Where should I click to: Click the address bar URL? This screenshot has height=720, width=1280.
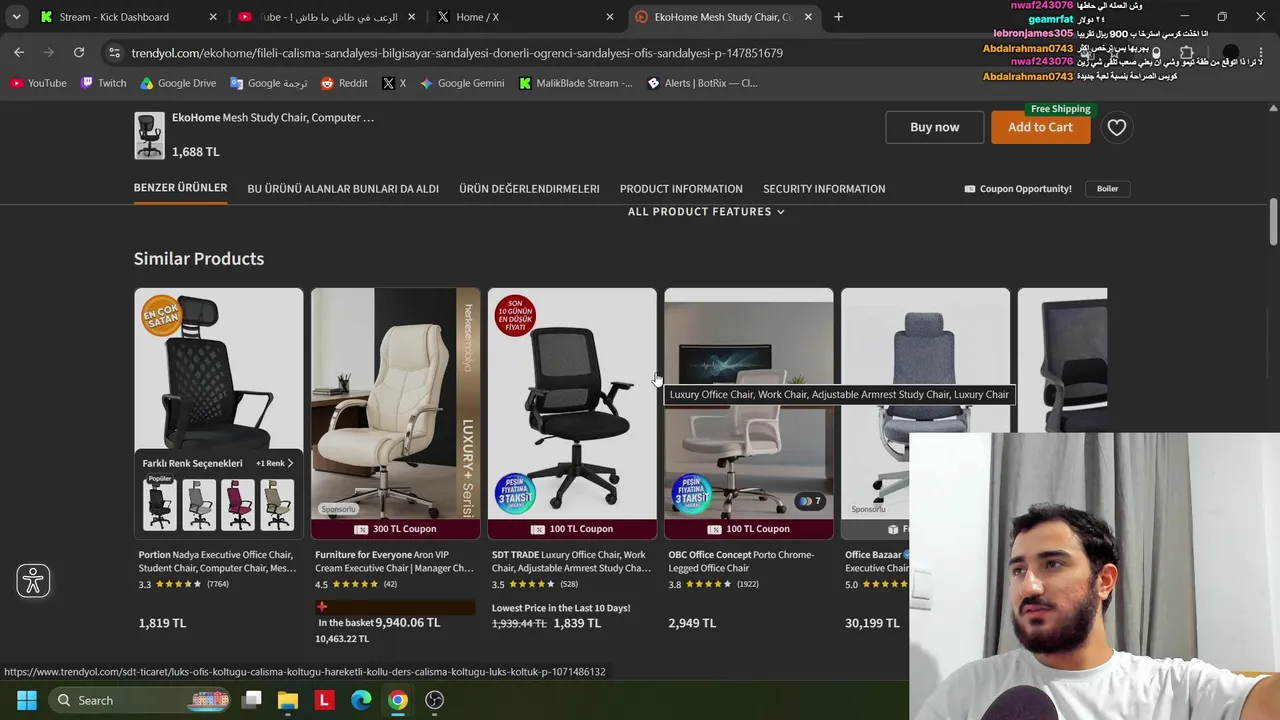click(x=457, y=53)
